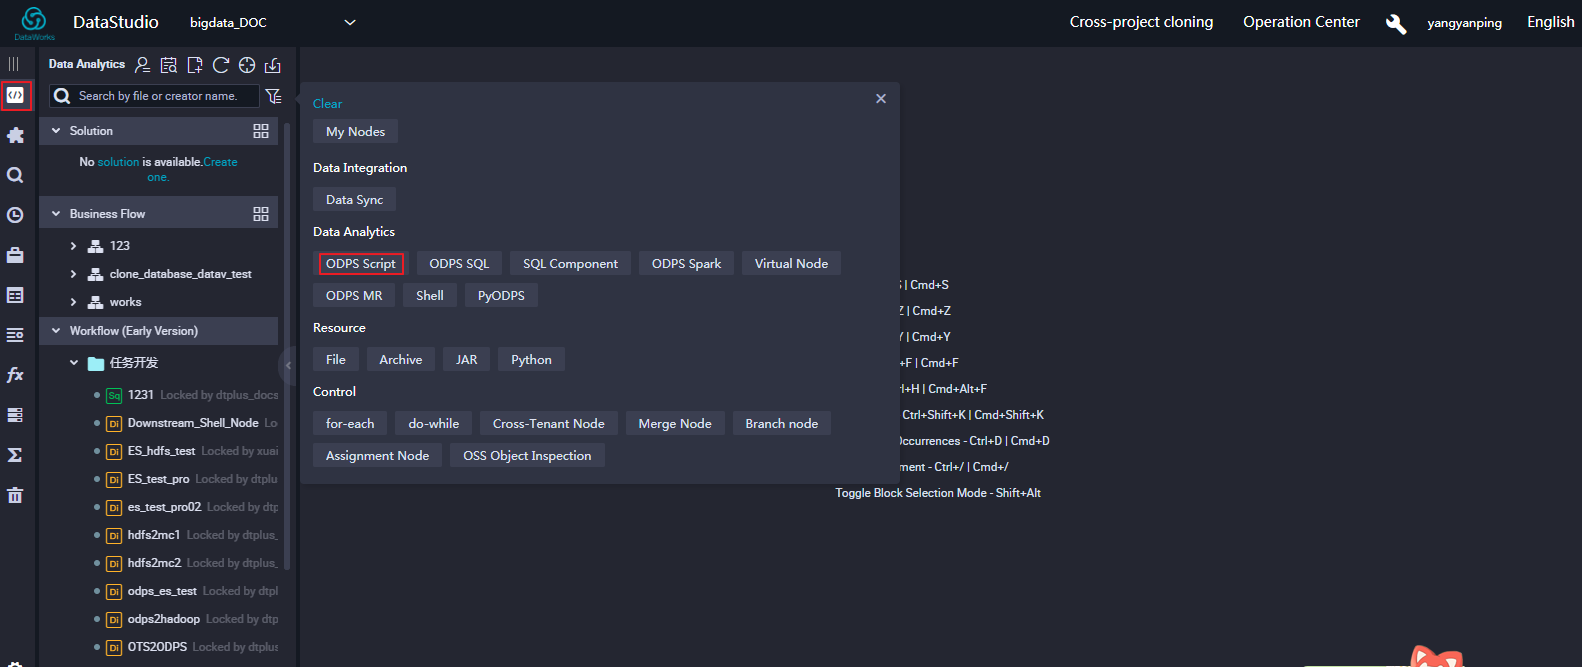Select the for-each control filter
The height and width of the screenshot is (667, 1582).
pos(350,424)
